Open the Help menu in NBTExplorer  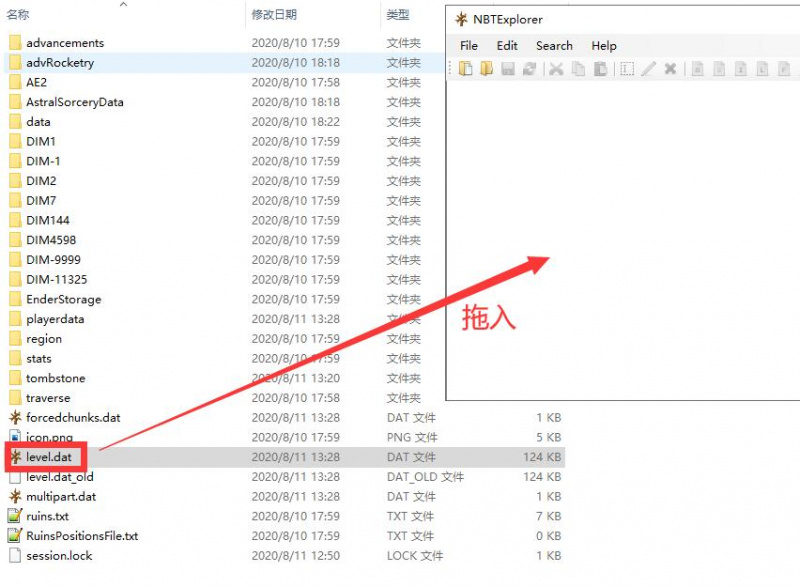pyautogui.click(x=604, y=46)
